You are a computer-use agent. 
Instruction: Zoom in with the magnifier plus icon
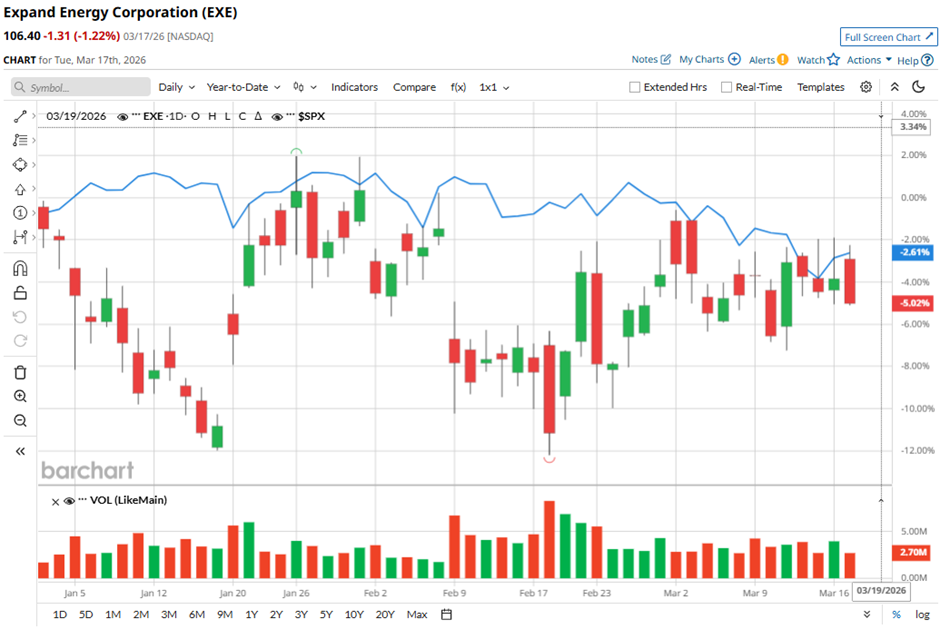click(20, 397)
